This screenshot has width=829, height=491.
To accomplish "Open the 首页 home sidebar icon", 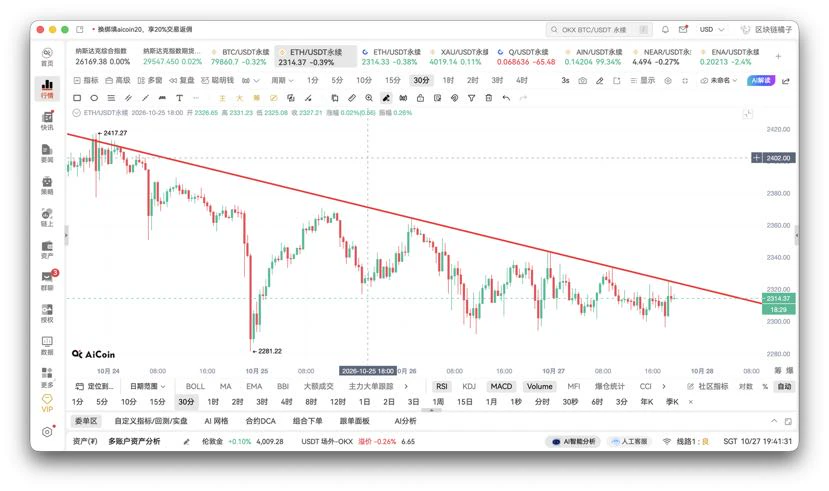I will (47, 57).
